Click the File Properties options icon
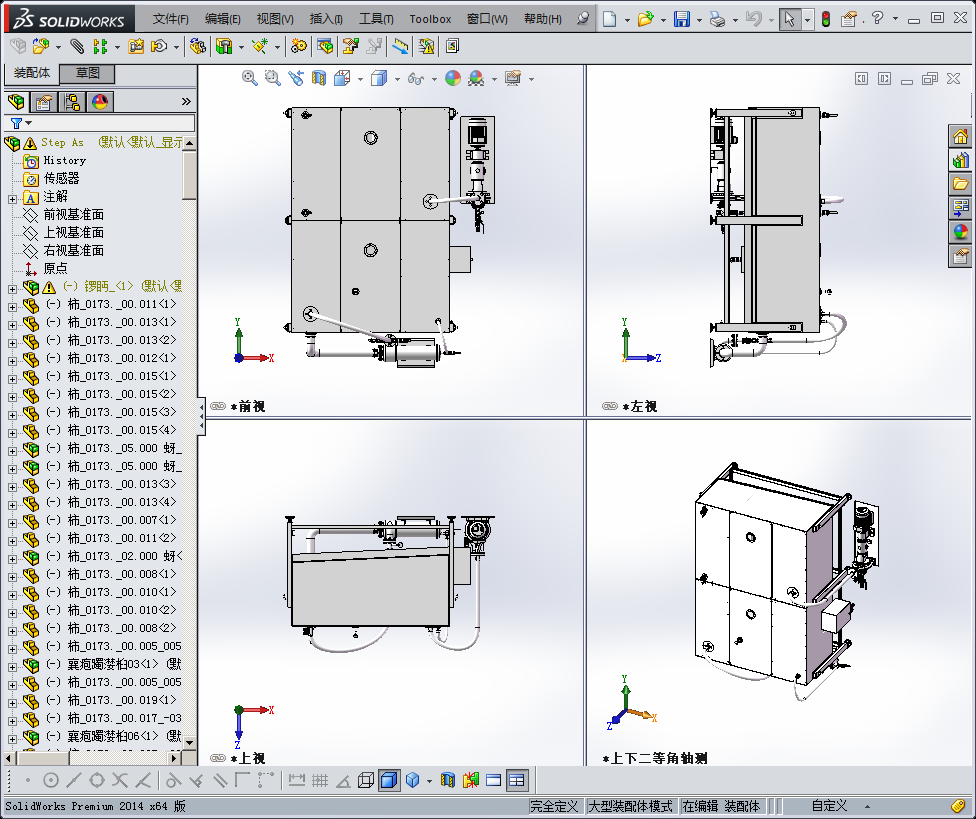Image resolution: width=976 pixels, height=819 pixels. pos(848,19)
